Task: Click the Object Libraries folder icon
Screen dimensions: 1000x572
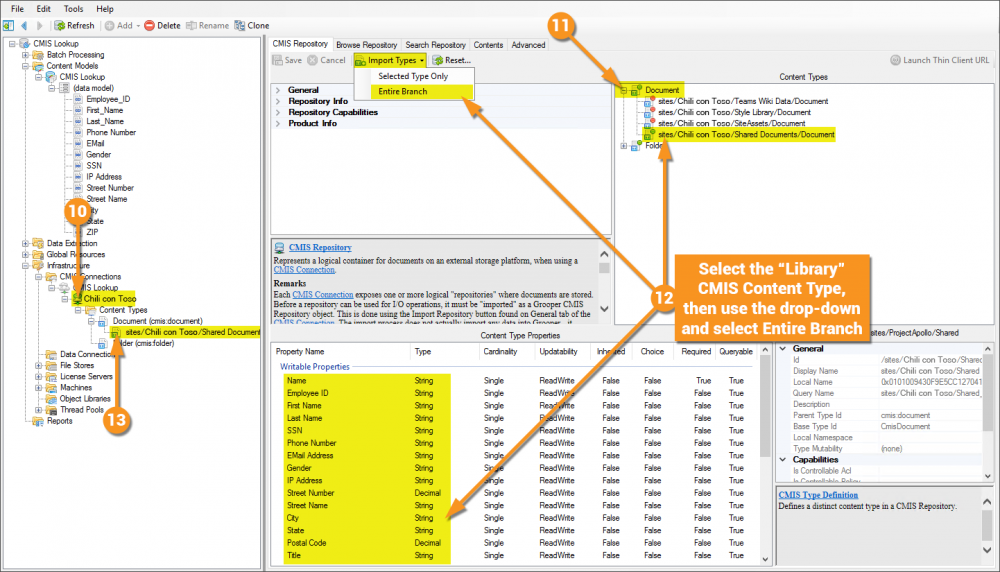Action: click(x=51, y=399)
